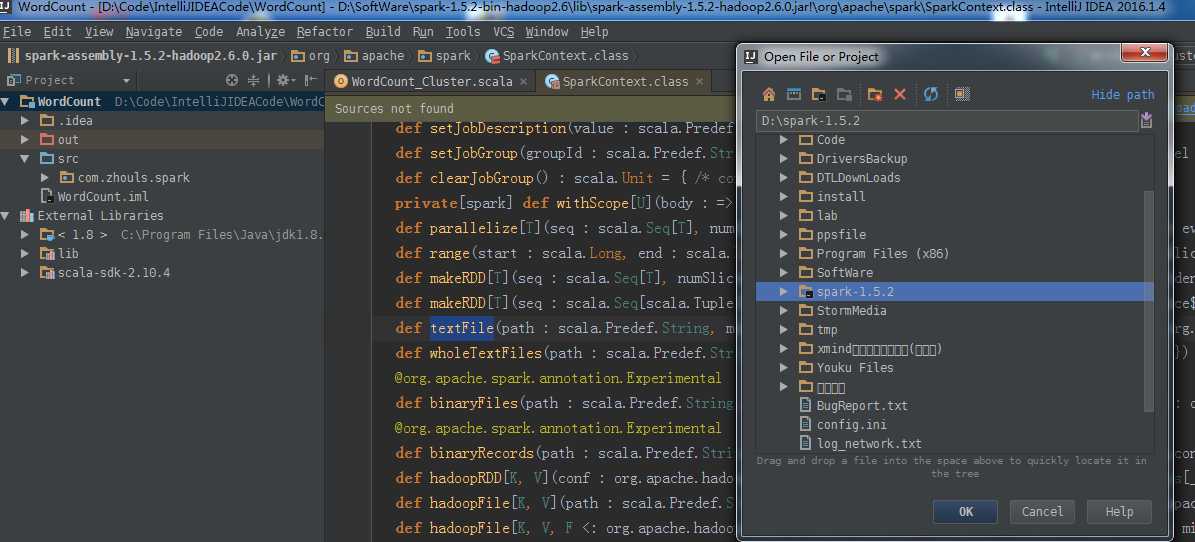
Task: Open the File menu
Action: 17,32
